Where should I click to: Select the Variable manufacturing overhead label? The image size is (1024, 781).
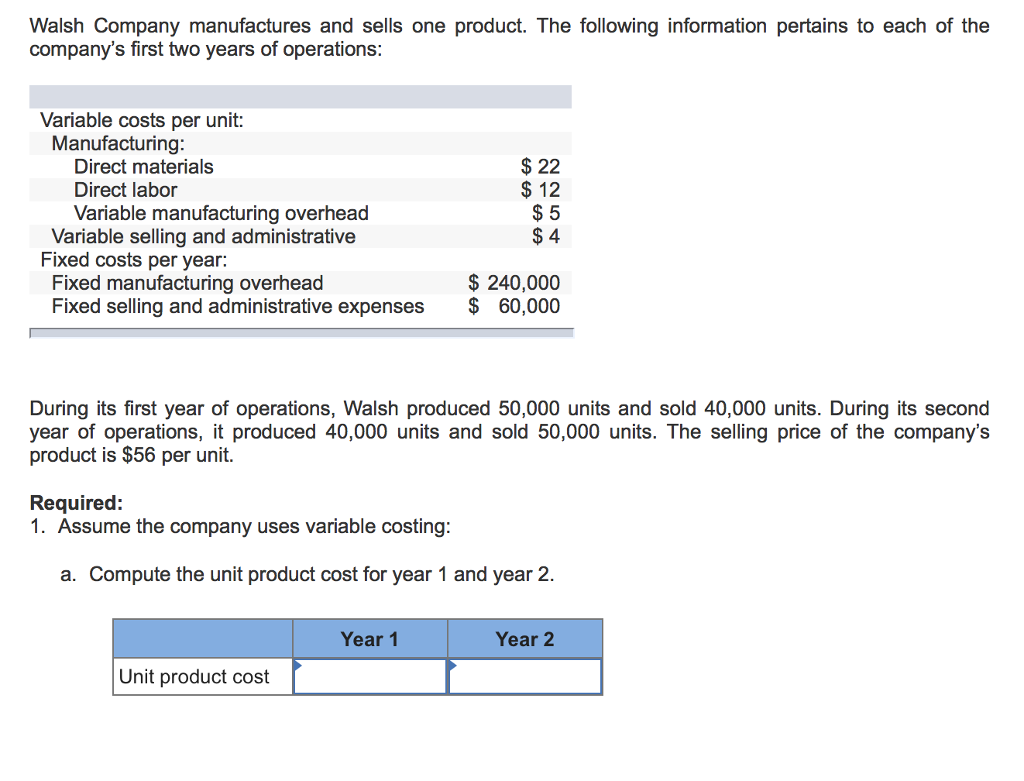click(221, 213)
